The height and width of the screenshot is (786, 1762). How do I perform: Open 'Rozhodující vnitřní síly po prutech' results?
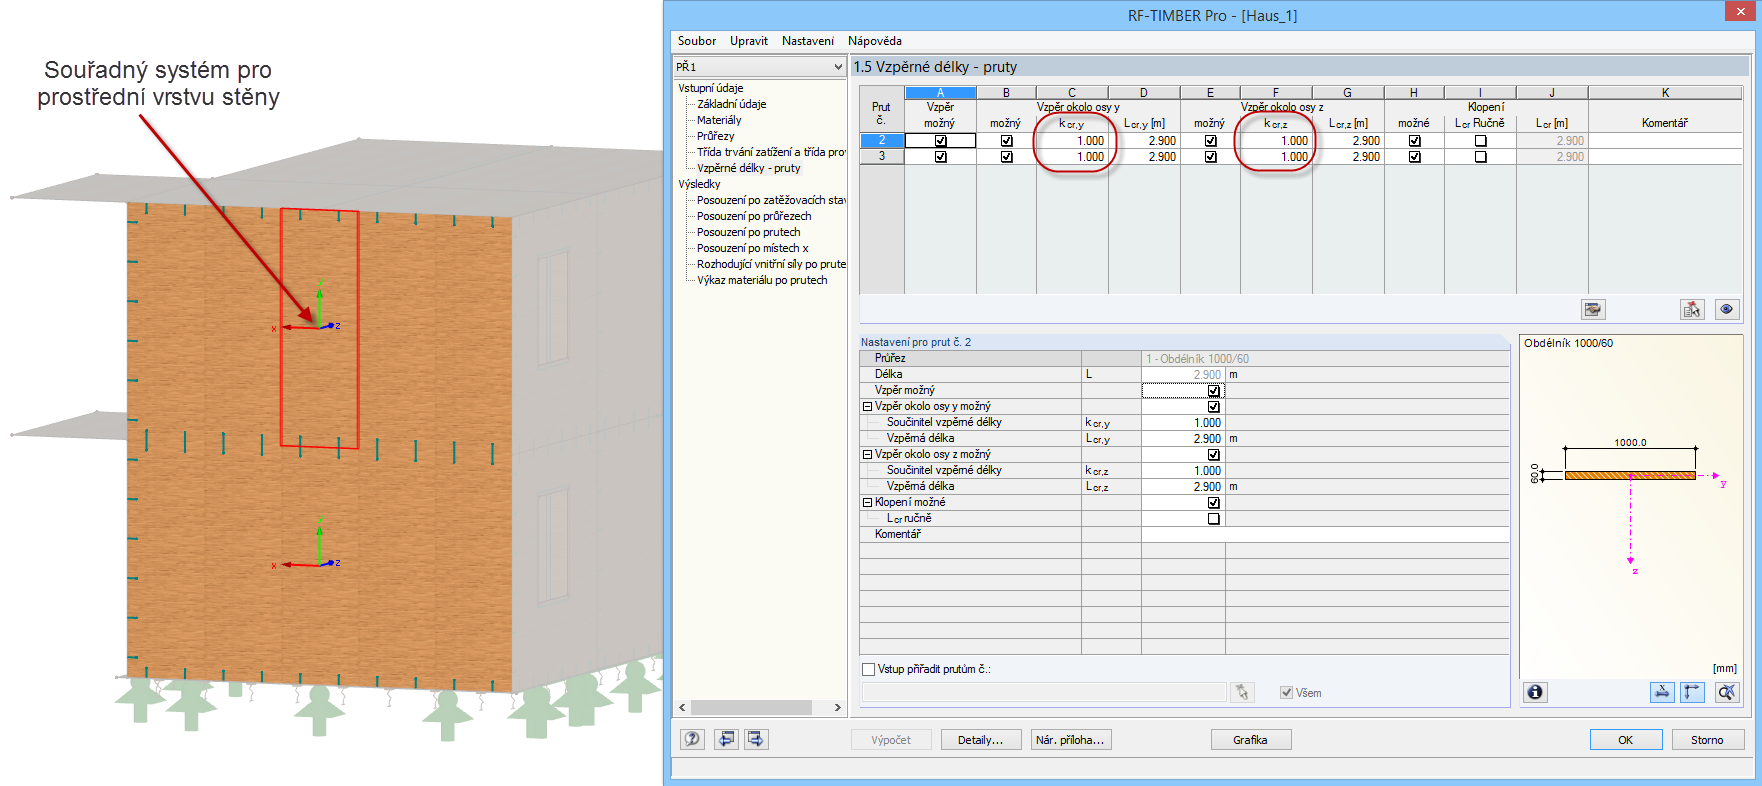click(x=771, y=264)
